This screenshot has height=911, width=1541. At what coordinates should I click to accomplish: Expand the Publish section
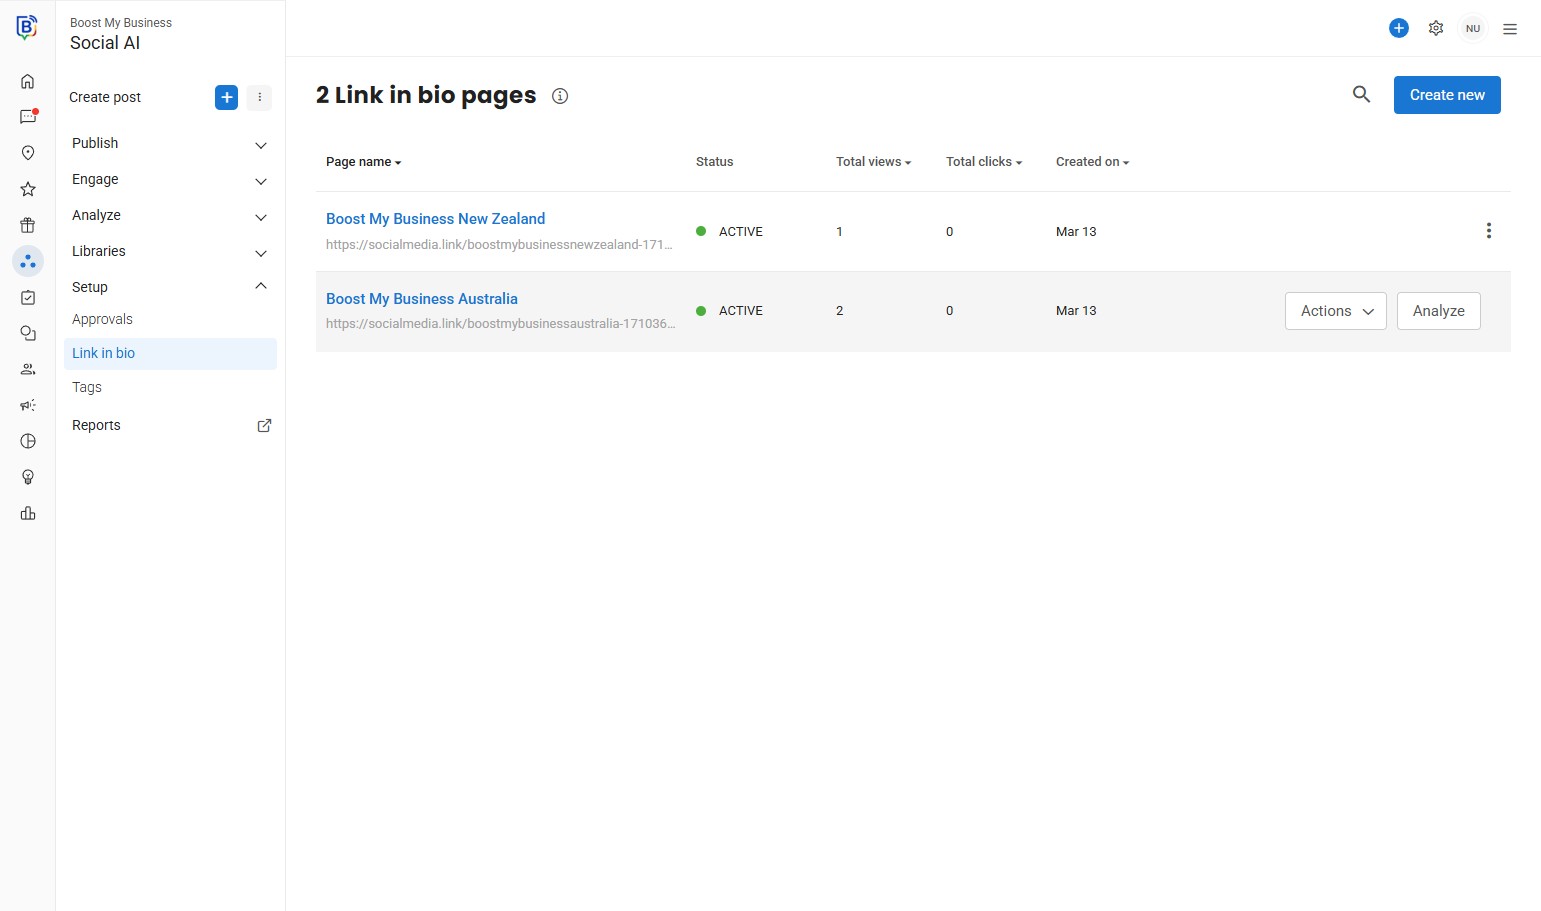(261, 145)
